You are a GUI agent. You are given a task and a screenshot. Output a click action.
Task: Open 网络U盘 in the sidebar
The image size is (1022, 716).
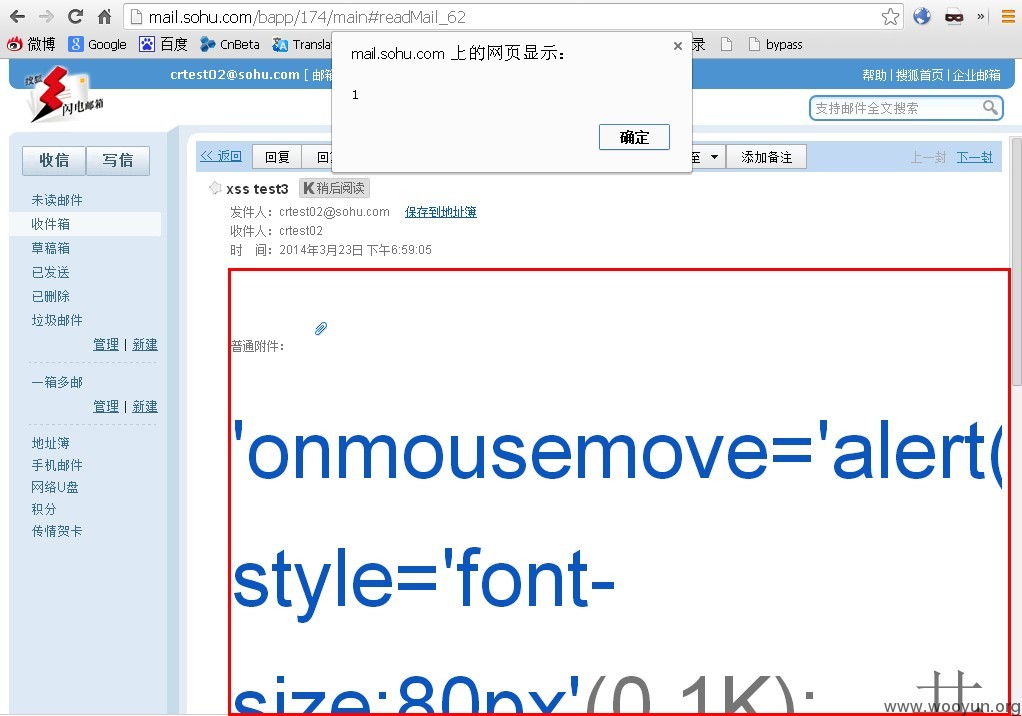55,487
